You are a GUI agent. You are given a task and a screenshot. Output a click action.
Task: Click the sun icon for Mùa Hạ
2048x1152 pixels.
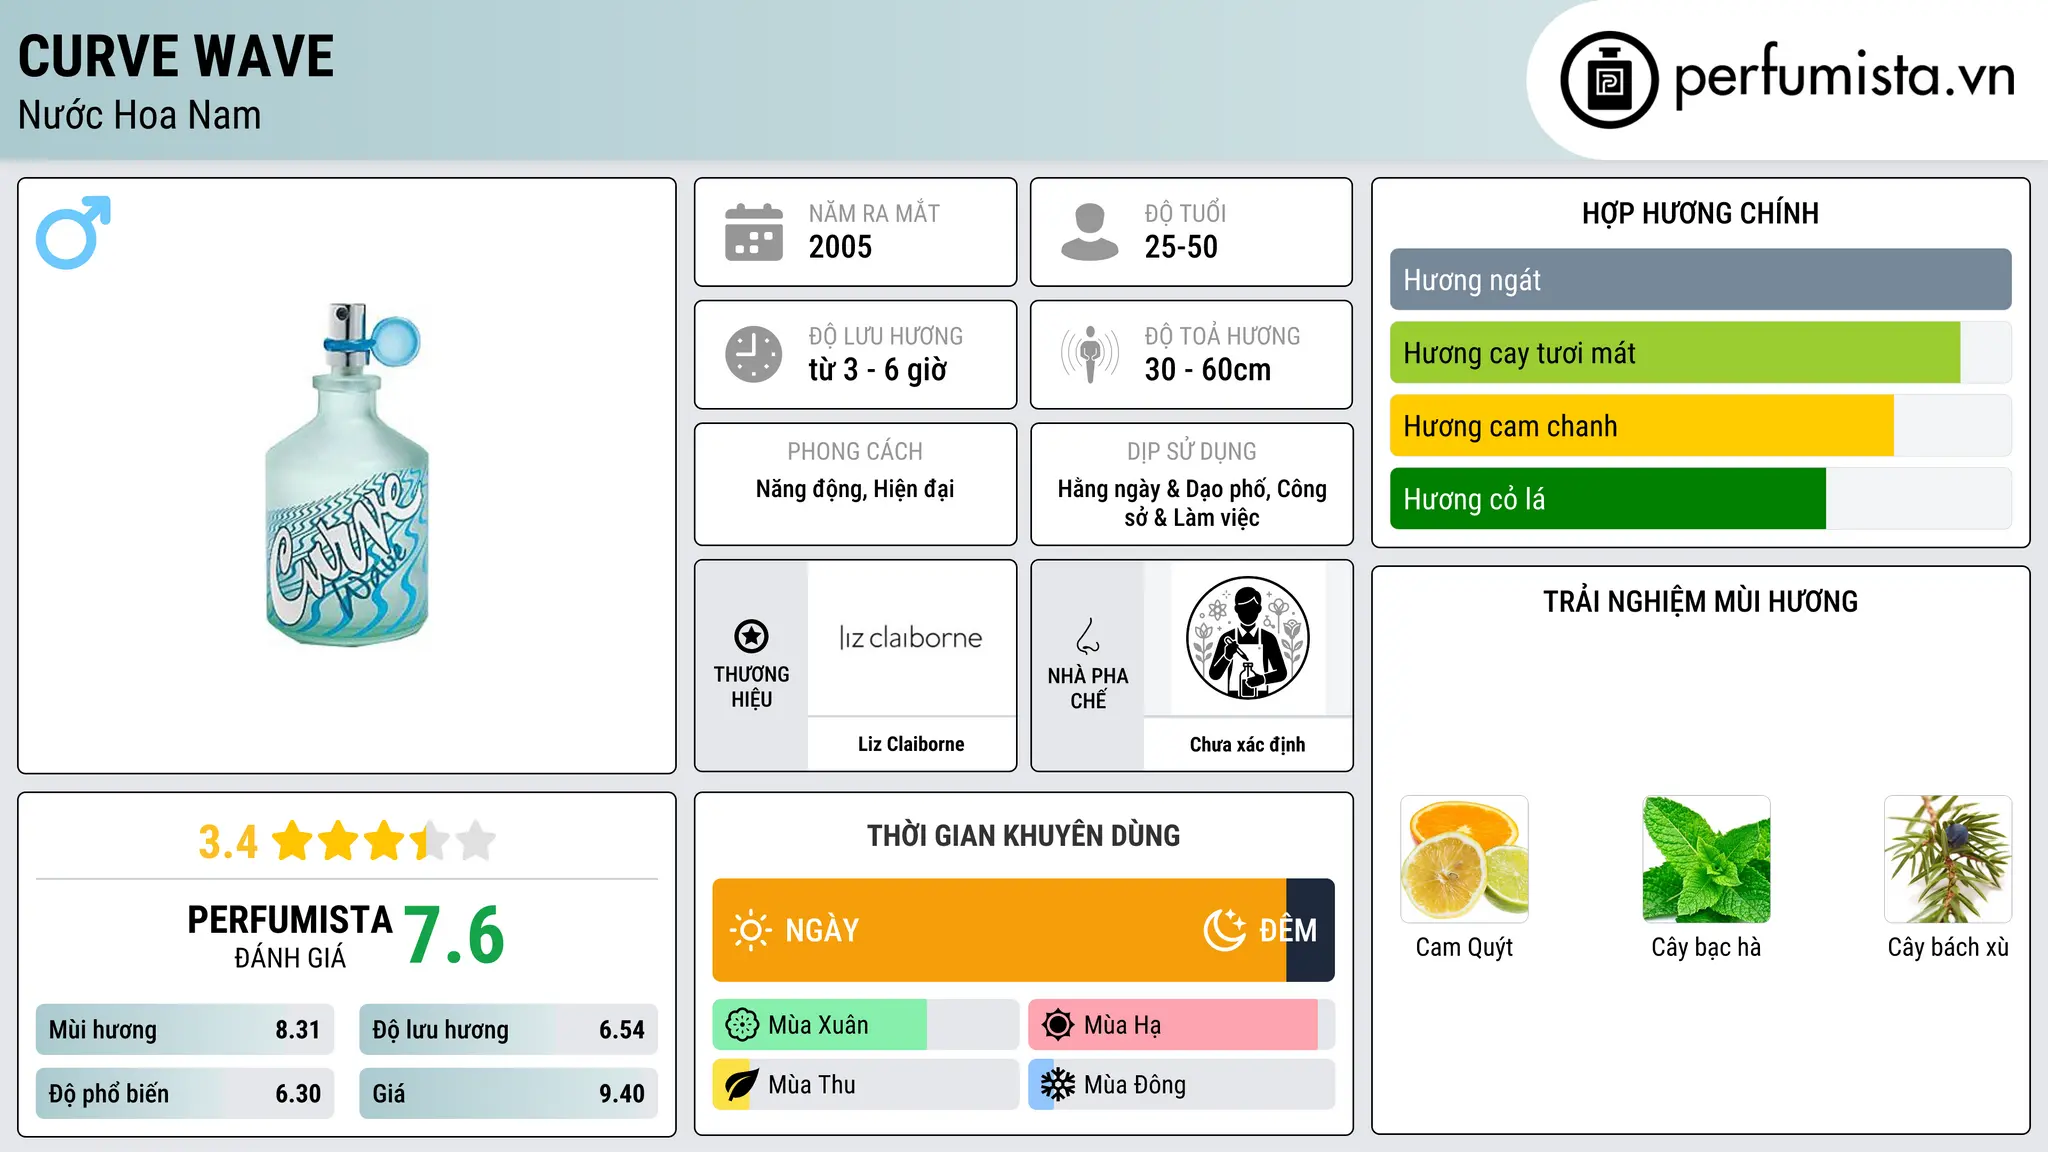point(1058,1025)
